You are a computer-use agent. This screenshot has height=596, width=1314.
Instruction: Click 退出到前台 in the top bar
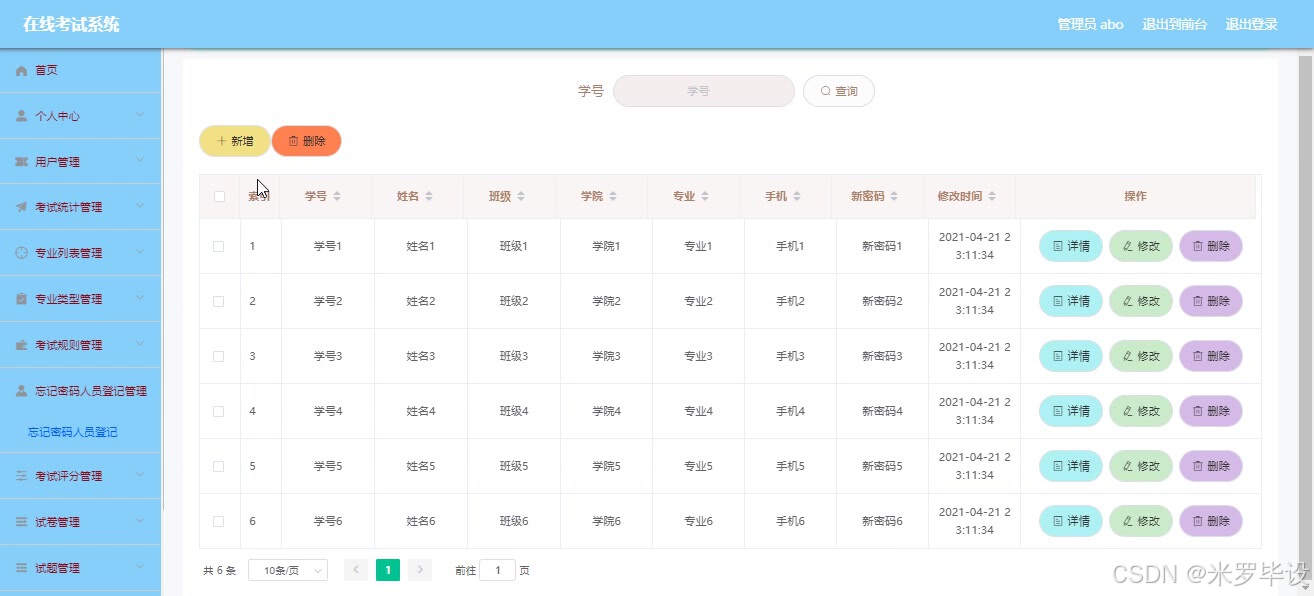coord(1175,24)
